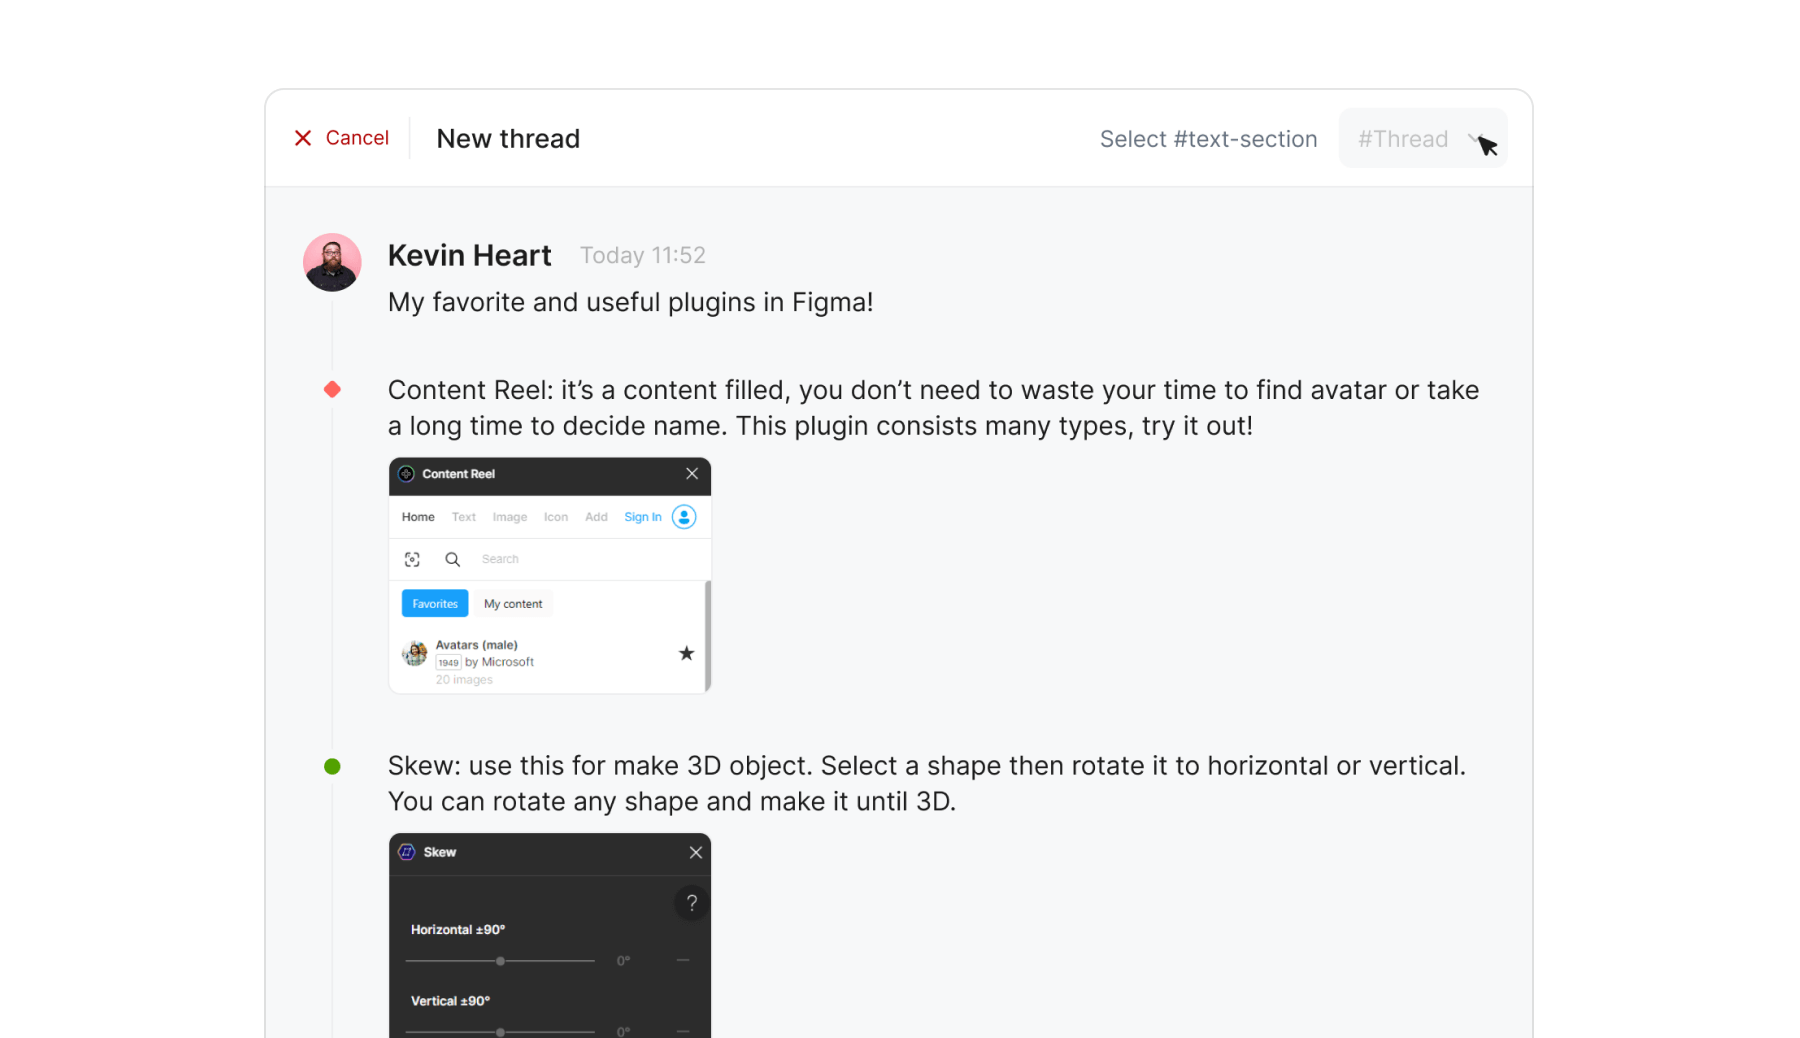1800x1038 pixels.
Task: Click Kevin Heart's avatar photo
Action: 332,262
